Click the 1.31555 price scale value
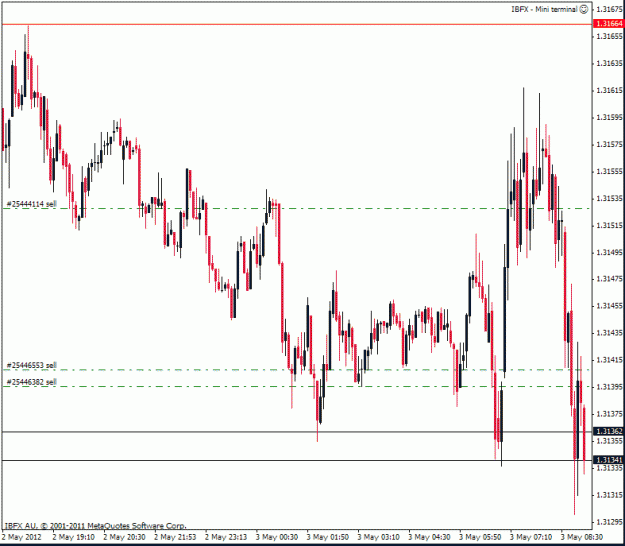Screen dimensions: 625x546 point(609,171)
